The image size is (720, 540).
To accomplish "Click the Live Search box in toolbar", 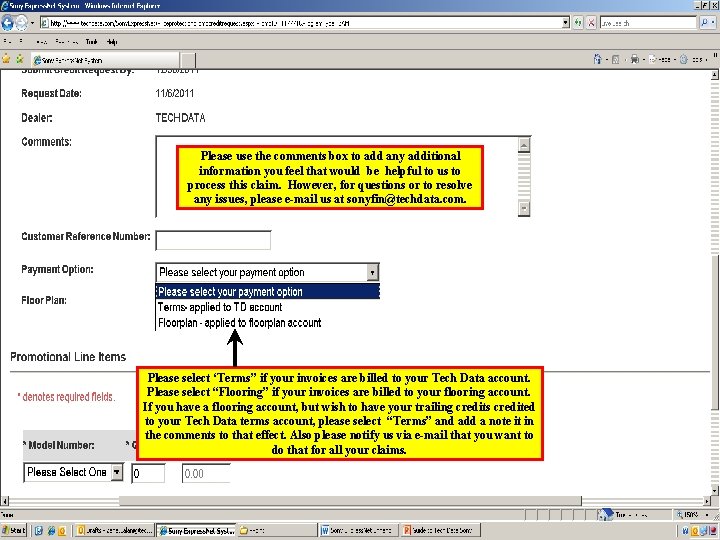I will point(648,22).
